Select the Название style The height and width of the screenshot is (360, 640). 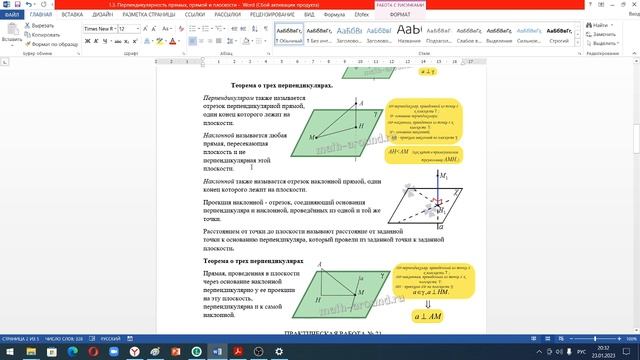[409, 34]
